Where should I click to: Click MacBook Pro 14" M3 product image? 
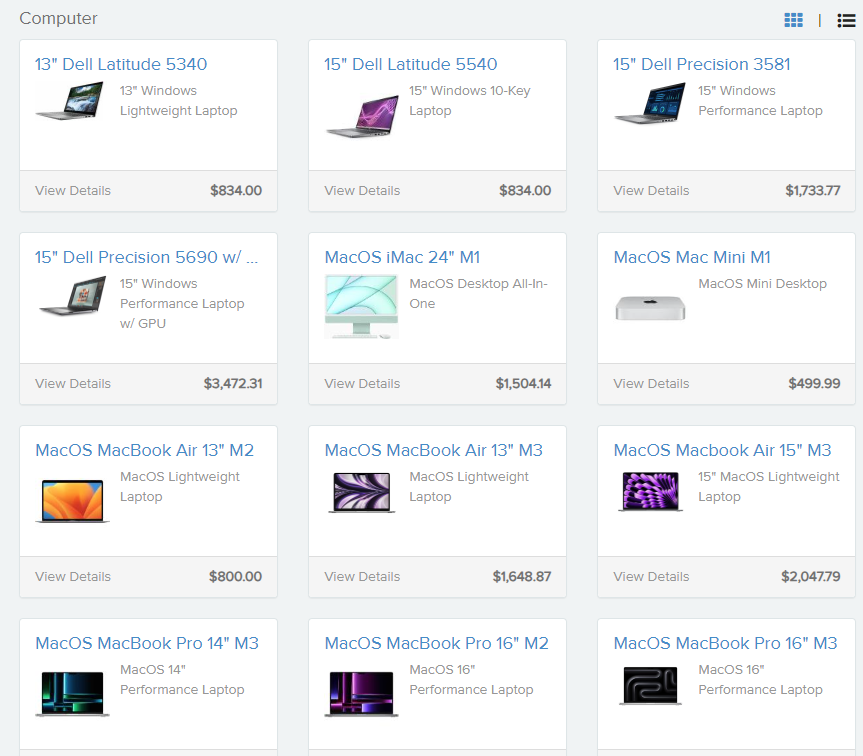[x=72, y=694]
